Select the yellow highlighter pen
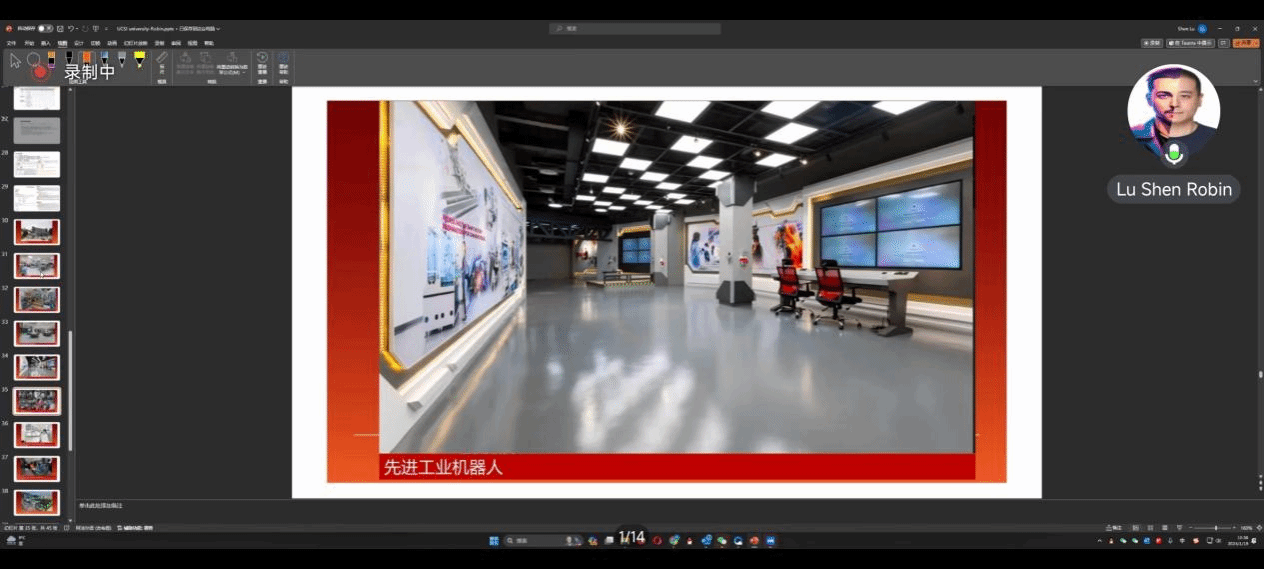Image resolution: width=1264 pixels, height=569 pixels. coord(139,60)
